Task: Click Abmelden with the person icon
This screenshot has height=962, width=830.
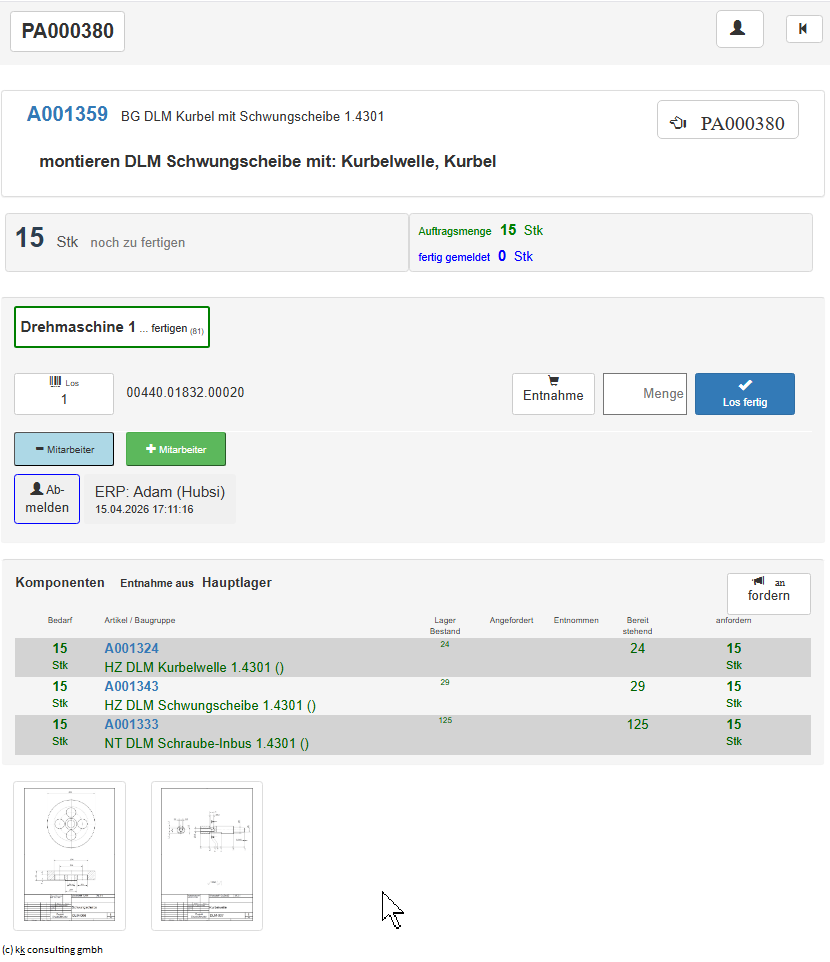Action: pos(47,499)
